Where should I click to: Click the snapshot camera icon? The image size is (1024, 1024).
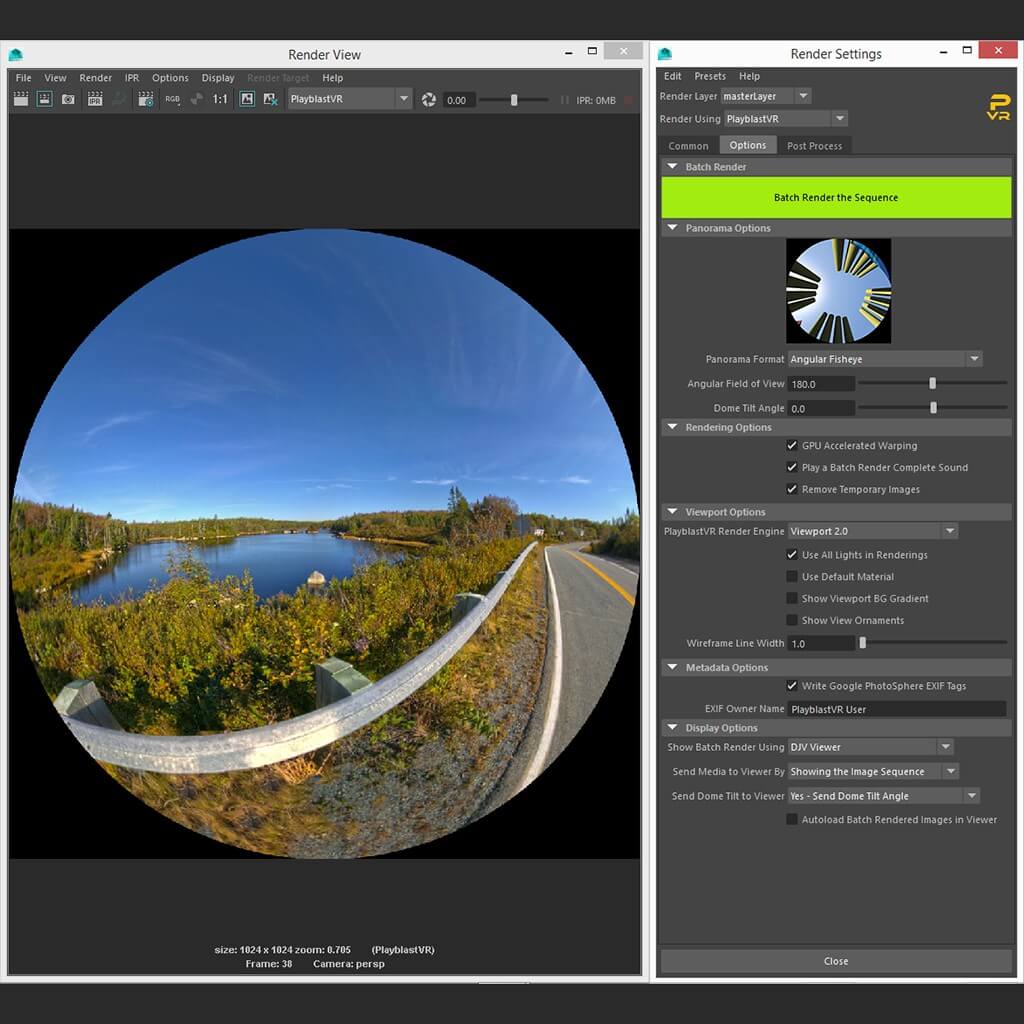pyautogui.click(x=68, y=99)
